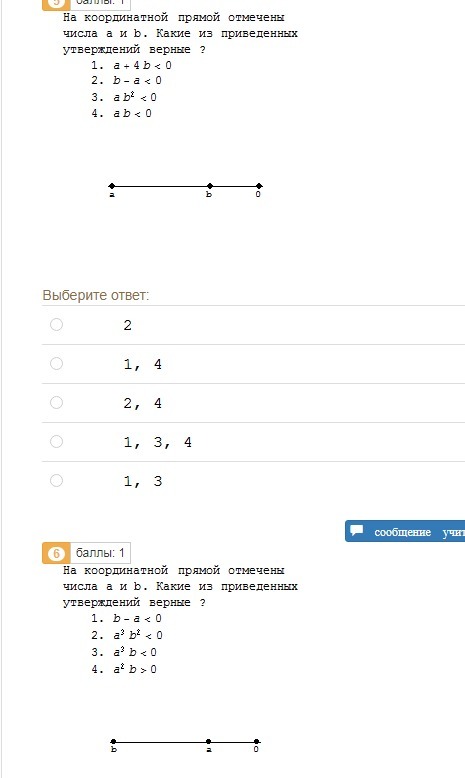The image size is (465, 778).
Task: Click statement a + 4b < 0 in question 5
Action: click(x=142, y=65)
